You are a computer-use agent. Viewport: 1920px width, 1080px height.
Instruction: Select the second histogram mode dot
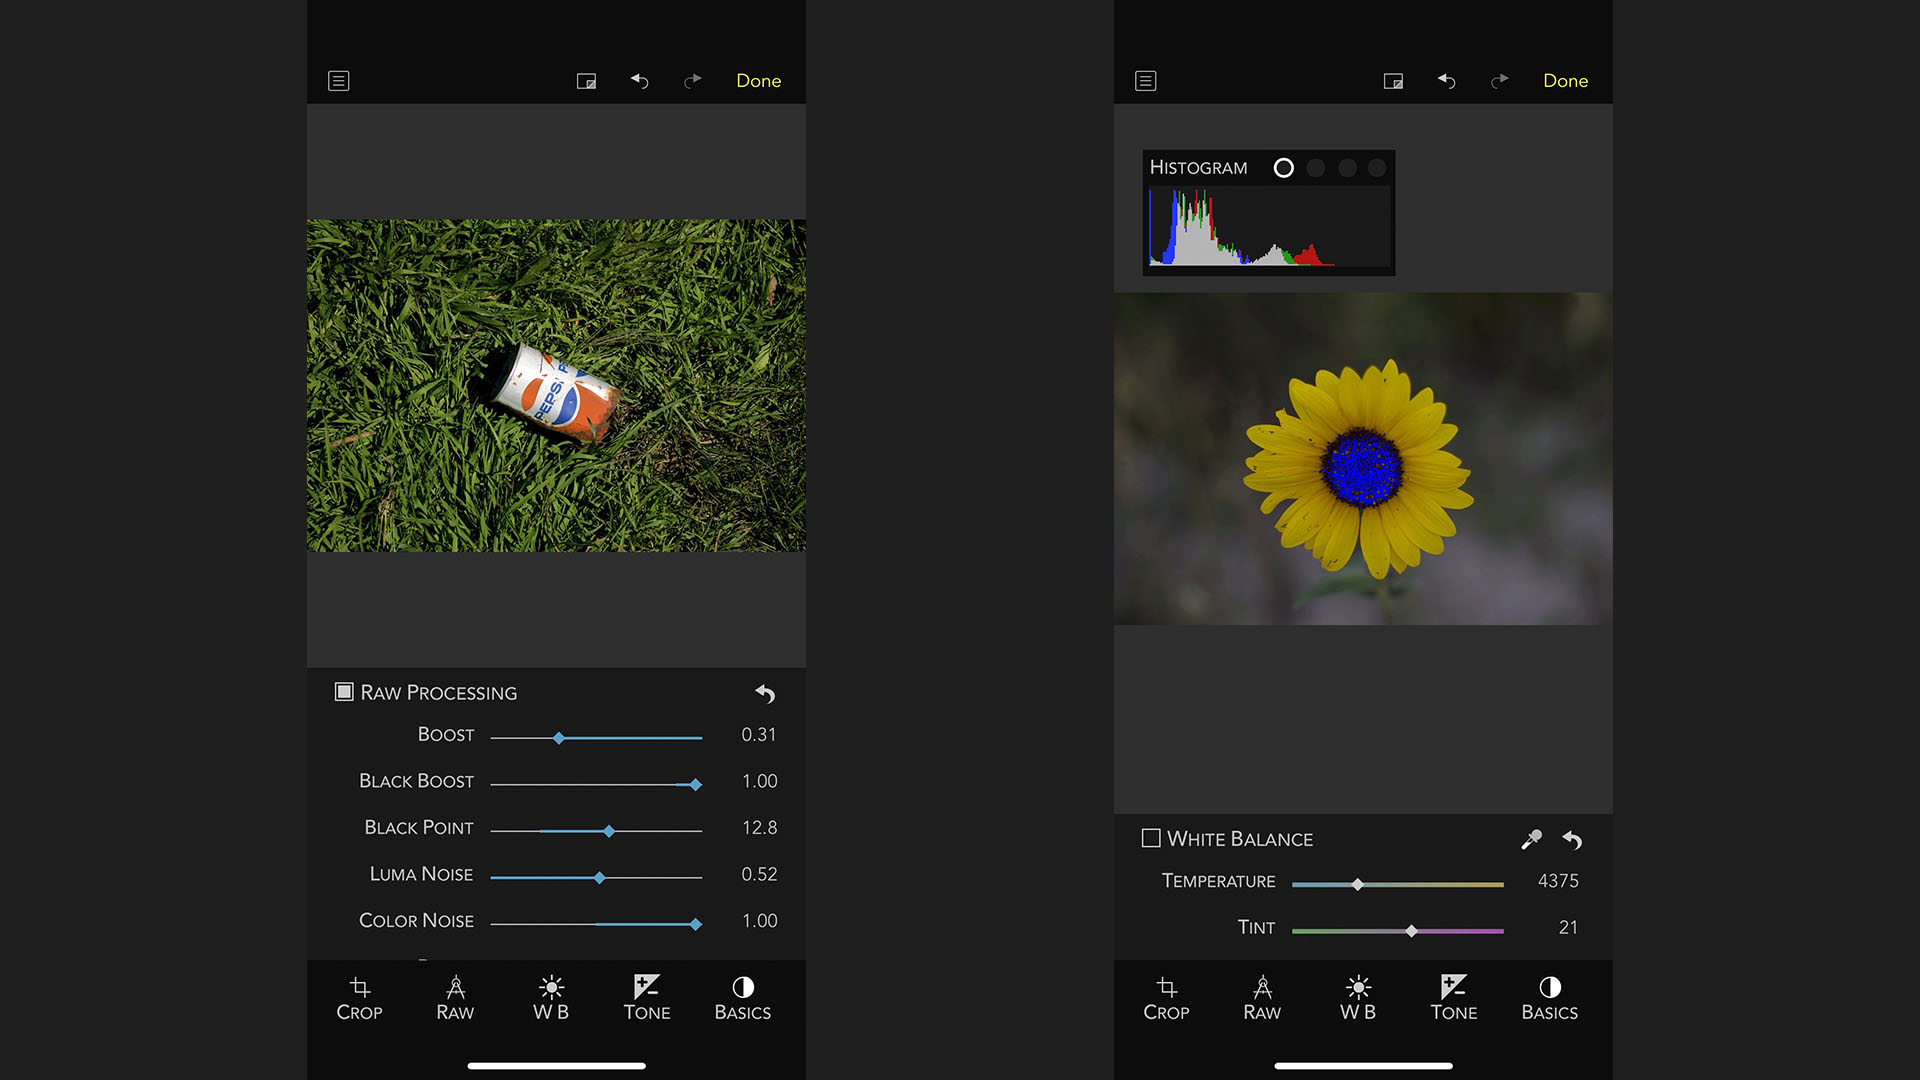coord(1316,168)
